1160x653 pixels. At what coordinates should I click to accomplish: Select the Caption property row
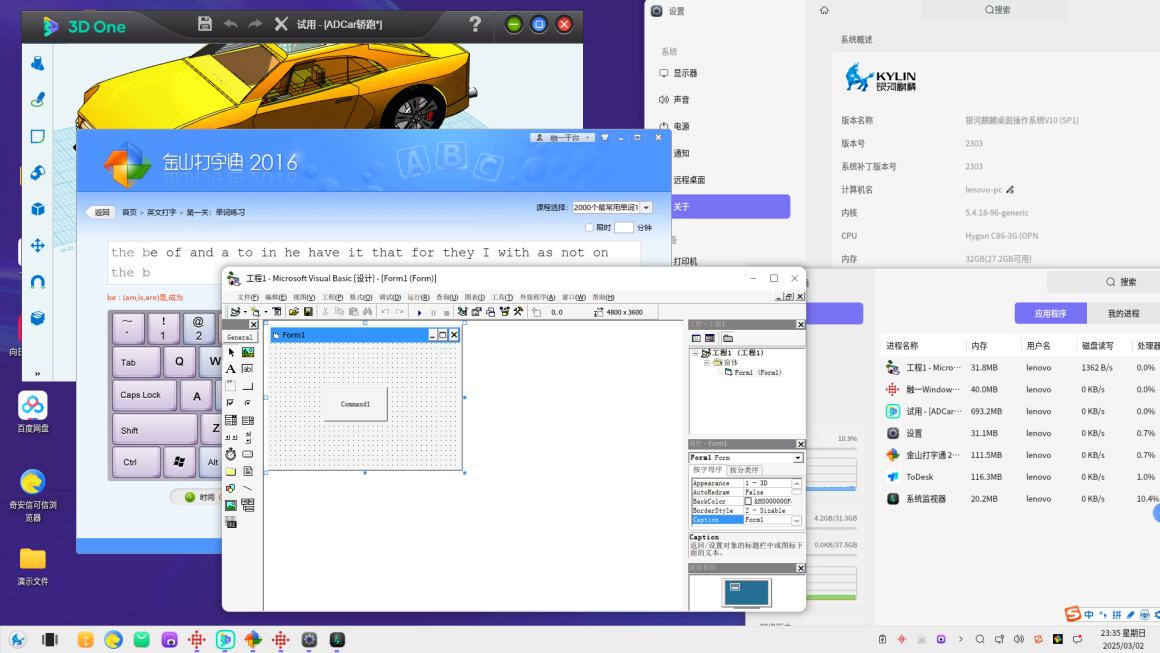[742, 520]
